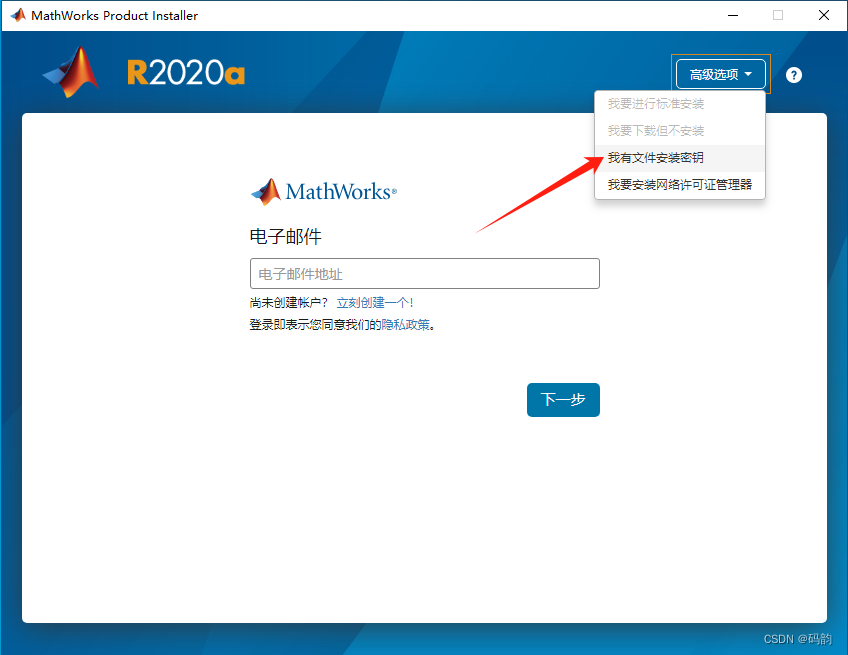Collapse the advanced options menu
Screen dimensions: 848x655
click(x=720, y=74)
